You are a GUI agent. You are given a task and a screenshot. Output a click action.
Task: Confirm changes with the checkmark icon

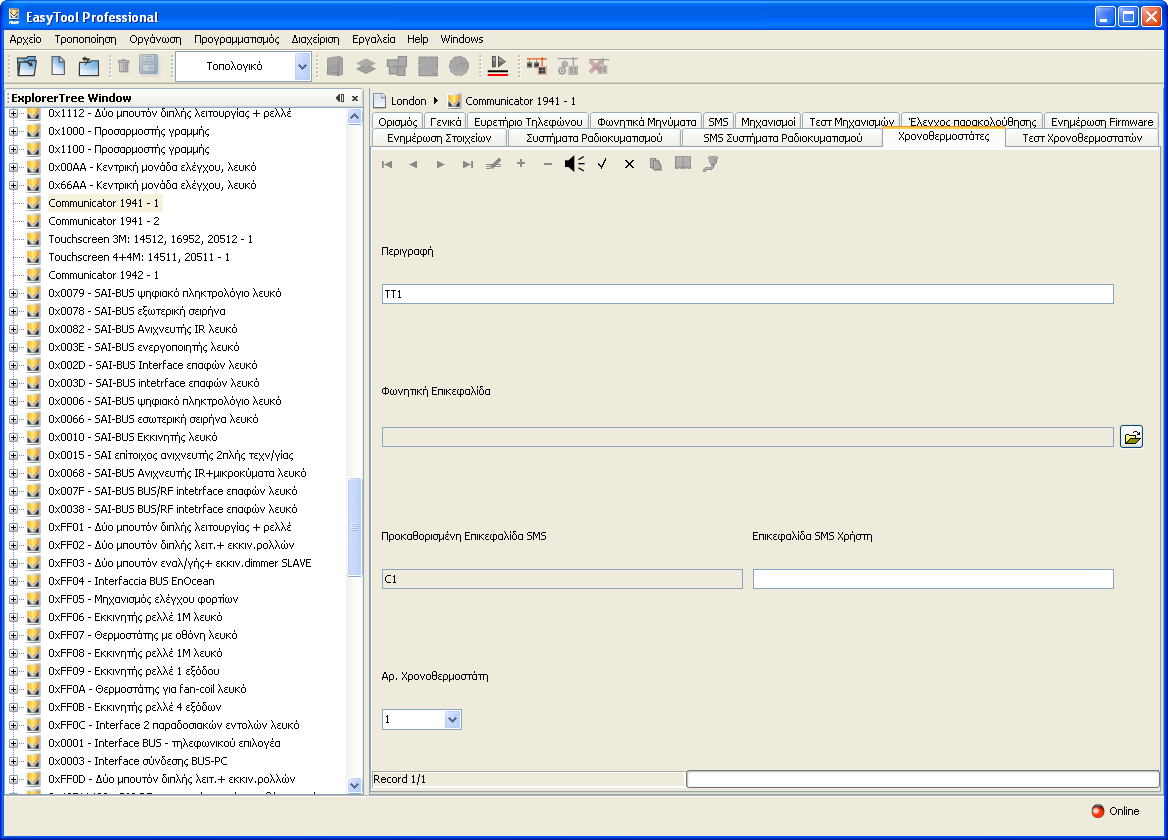tap(602, 164)
